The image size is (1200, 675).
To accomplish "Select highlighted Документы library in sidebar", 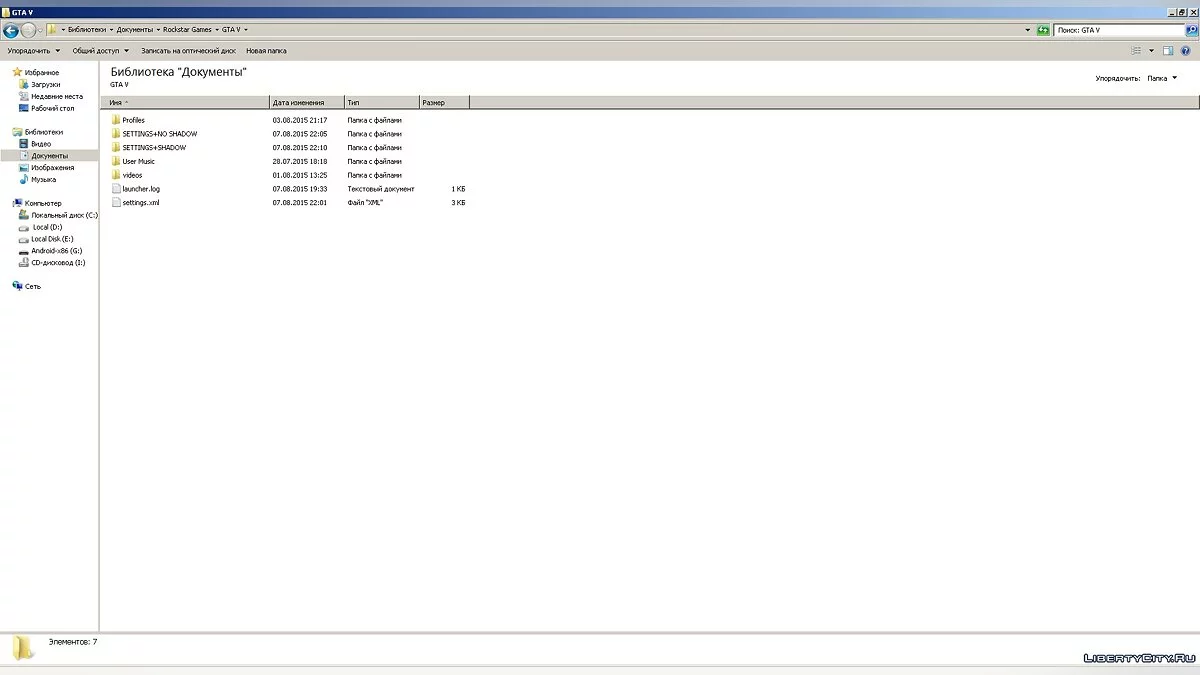I will (49, 156).
